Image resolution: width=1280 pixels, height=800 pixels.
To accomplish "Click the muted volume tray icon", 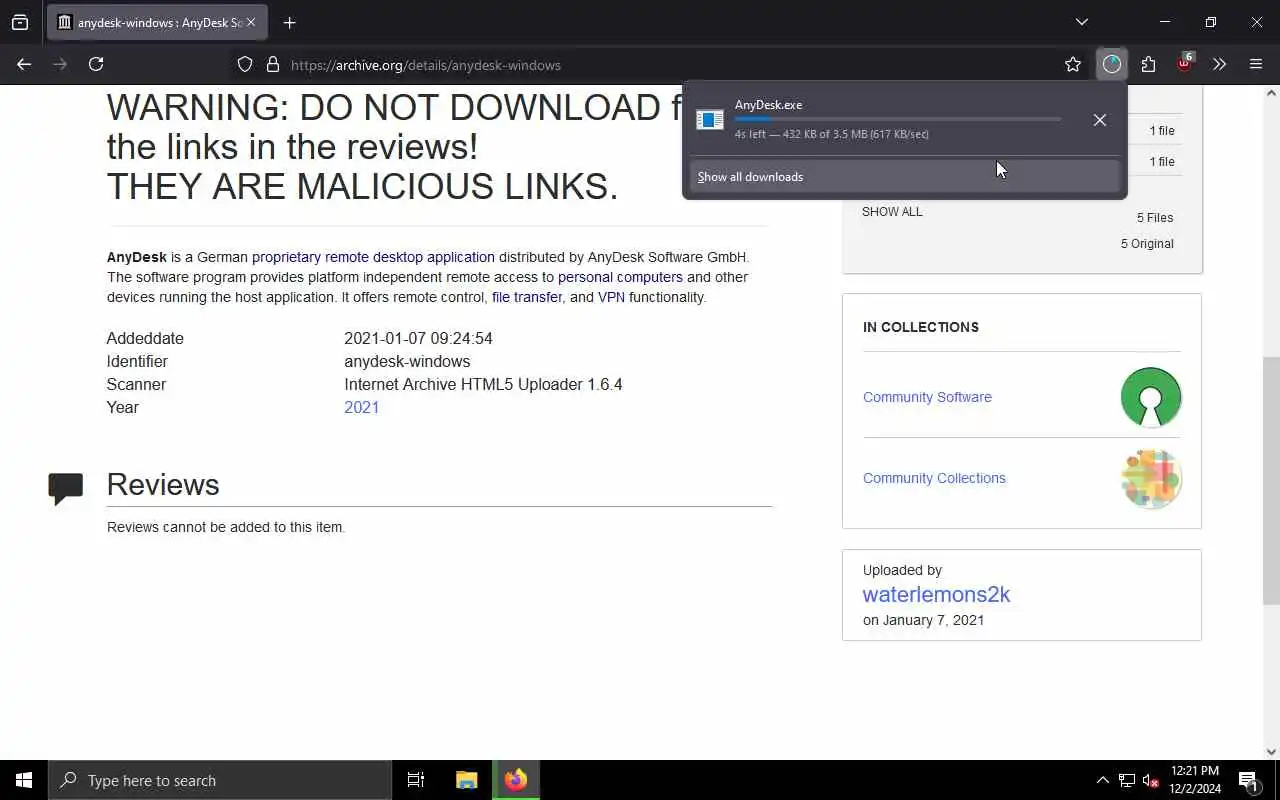I will pyautogui.click(x=1151, y=780).
